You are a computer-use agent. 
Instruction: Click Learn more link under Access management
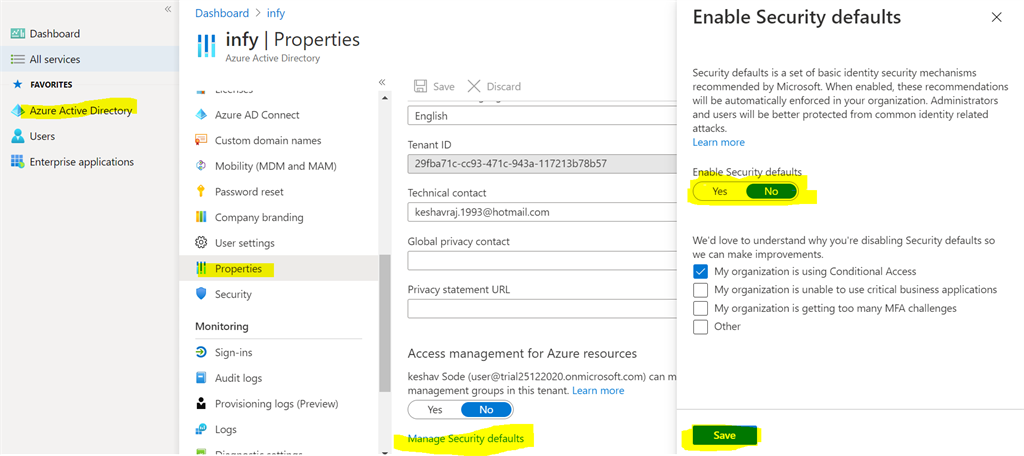pos(598,391)
